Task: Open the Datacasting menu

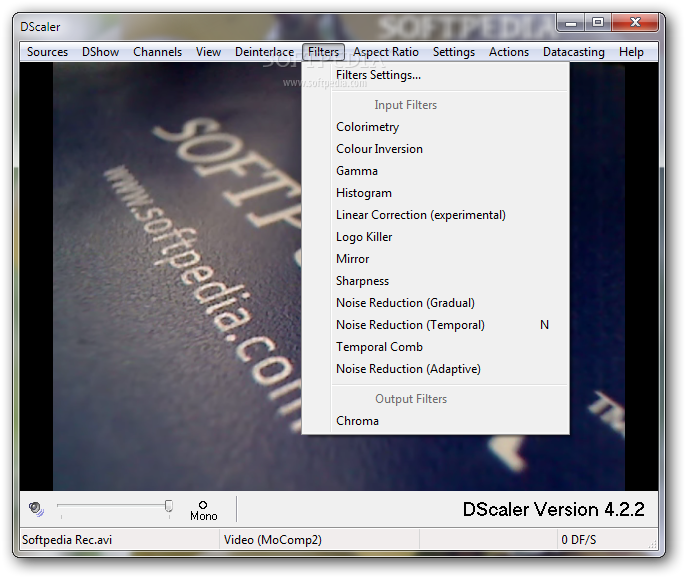Action: (x=574, y=52)
